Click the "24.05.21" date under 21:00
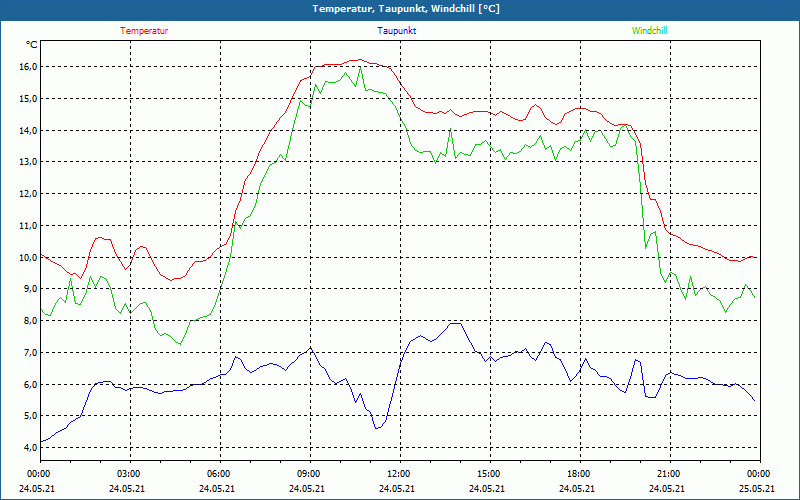 click(667, 488)
